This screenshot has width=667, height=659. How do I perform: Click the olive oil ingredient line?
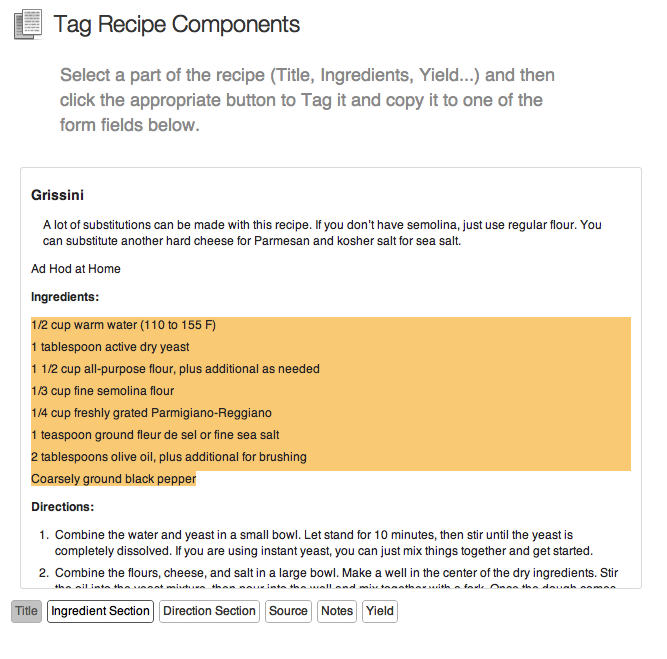point(169,457)
